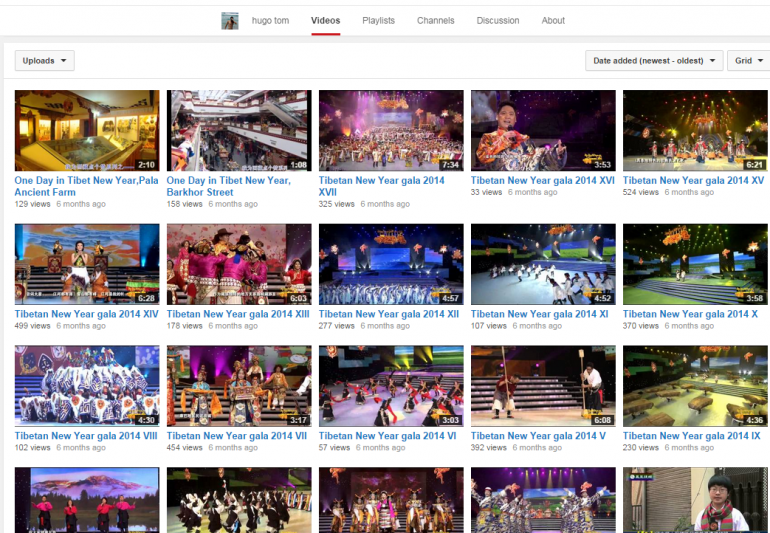Open the Discussion tab
This screenshot has width=770, height=533.
[x=497, y=21]
